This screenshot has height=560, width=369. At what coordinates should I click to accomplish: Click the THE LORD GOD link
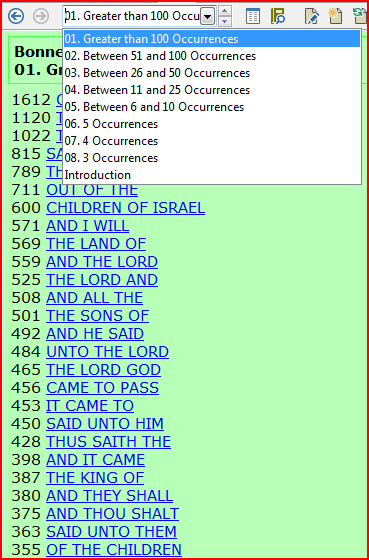103,370
